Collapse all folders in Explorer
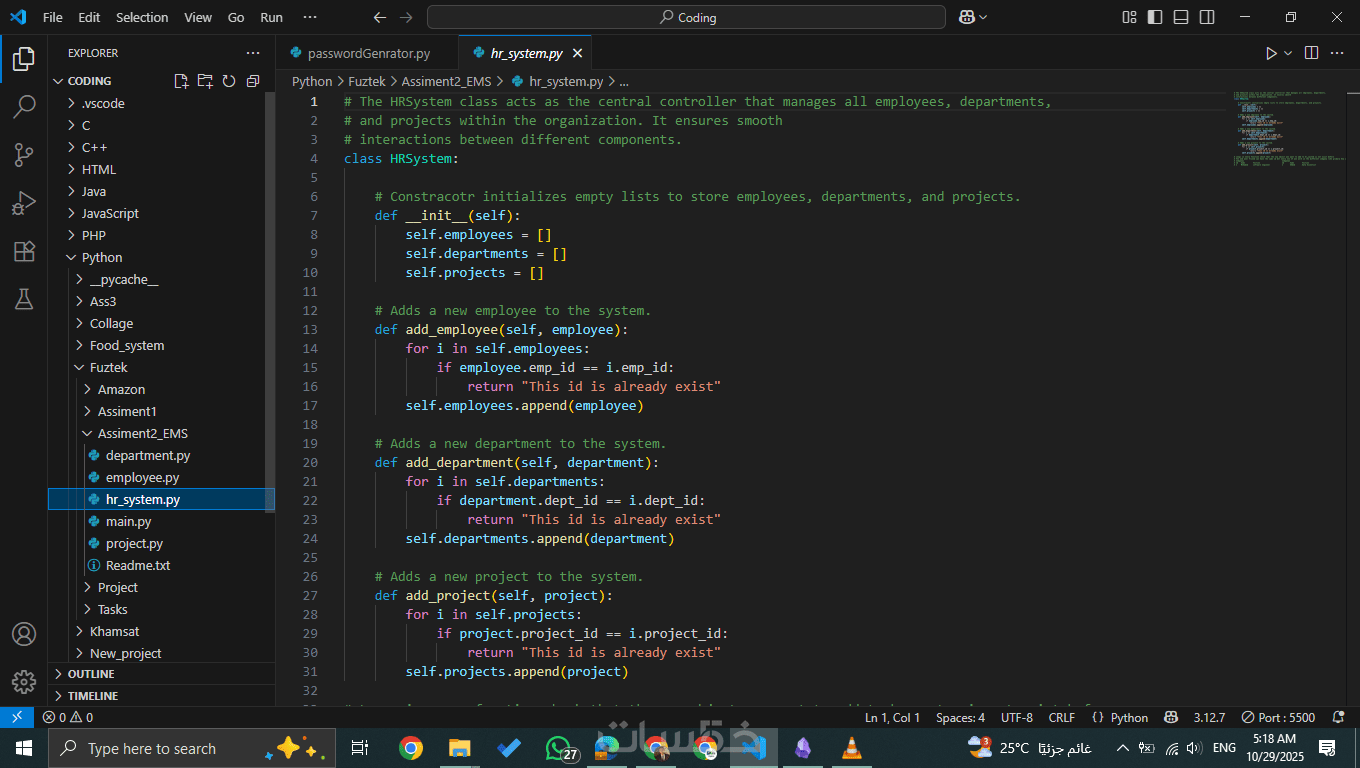The height and width of the screenshot is (768, 1360). (x=253, y=81)
